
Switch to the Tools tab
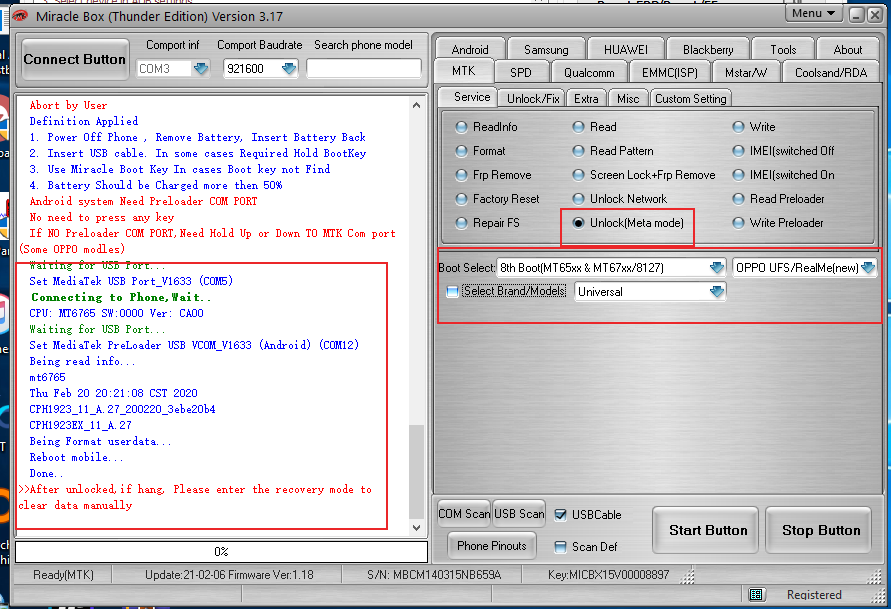(x=783, y=49)
